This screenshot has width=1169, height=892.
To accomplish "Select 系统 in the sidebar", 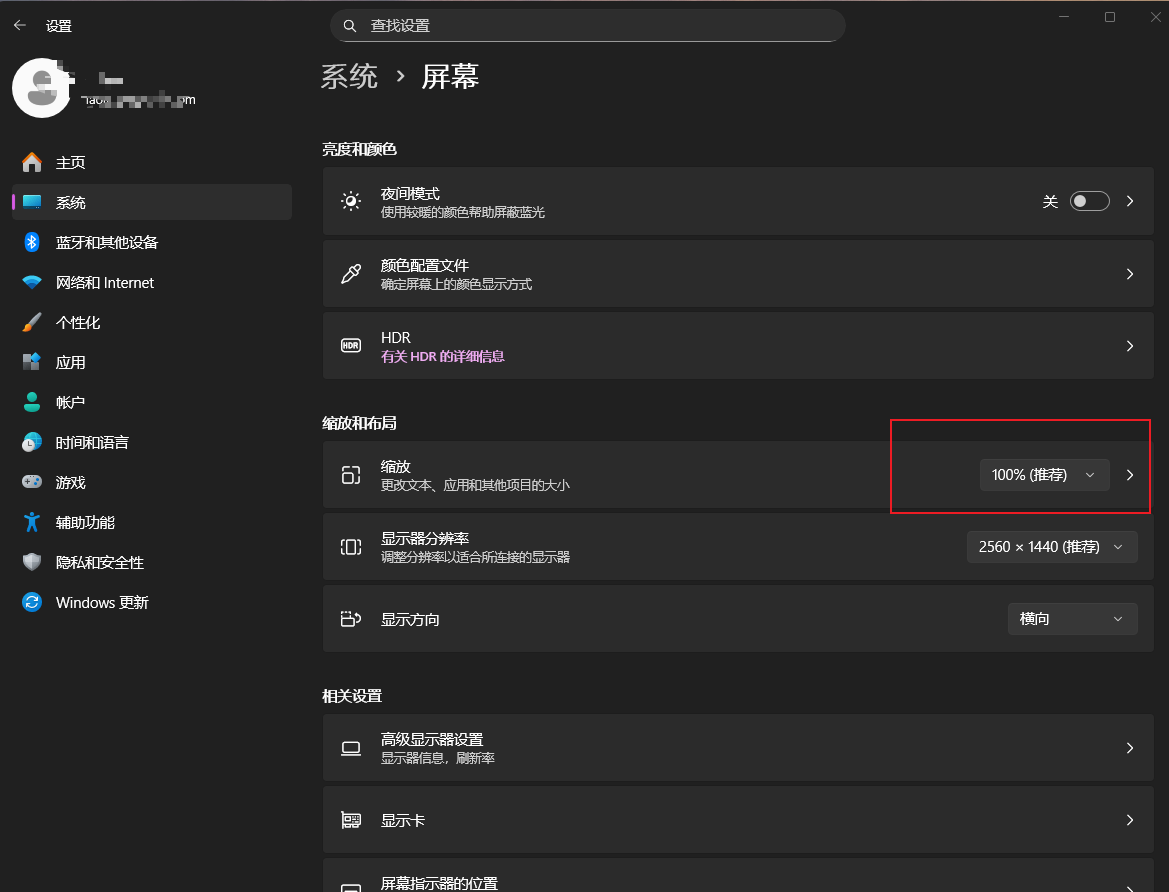I will point(152,202).
